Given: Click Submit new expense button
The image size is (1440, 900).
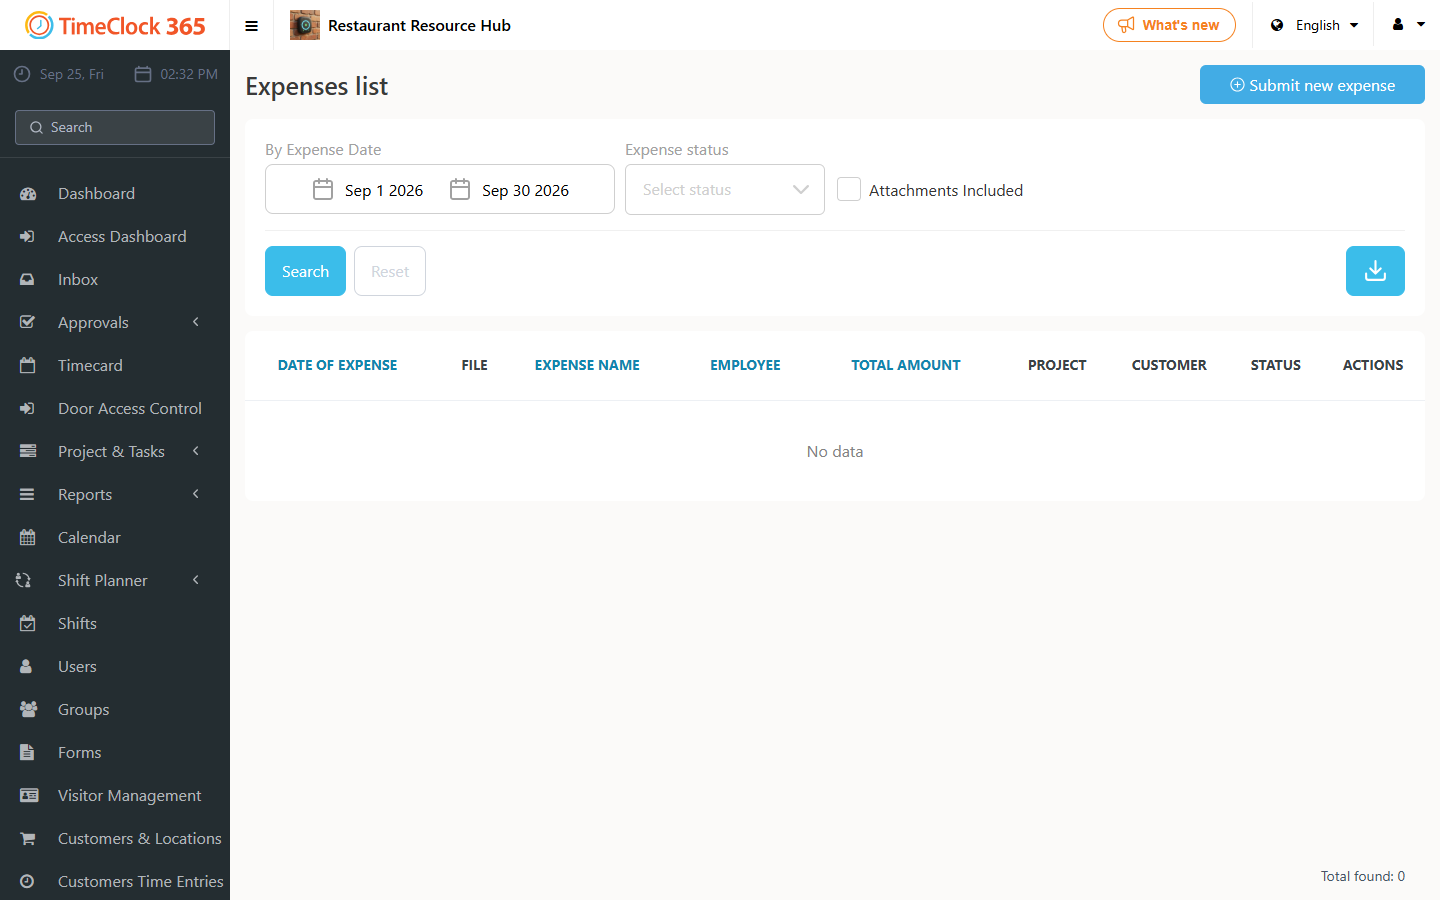Looking at the screenshot, I should pos(1312,85).
